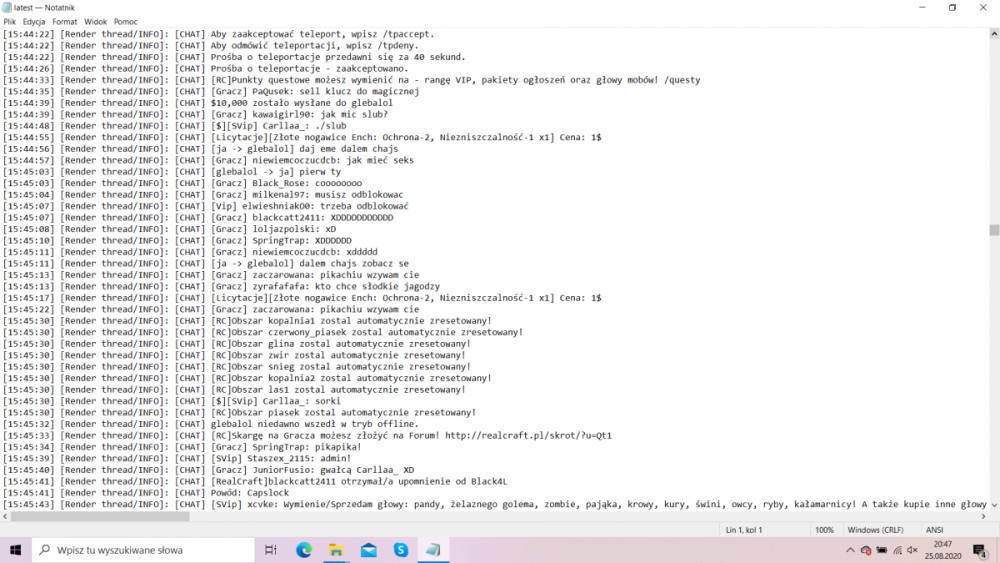Screen dimensions: 1000x563
Task: Expand the hidden system tray icons
Action: tap(850, 550)
